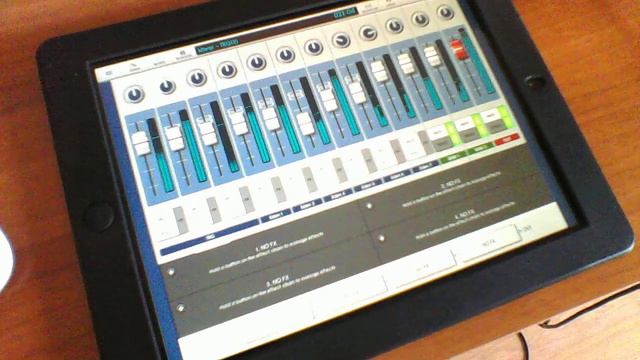Select the pan knob on mixer channel 5

tap(256, 62)
